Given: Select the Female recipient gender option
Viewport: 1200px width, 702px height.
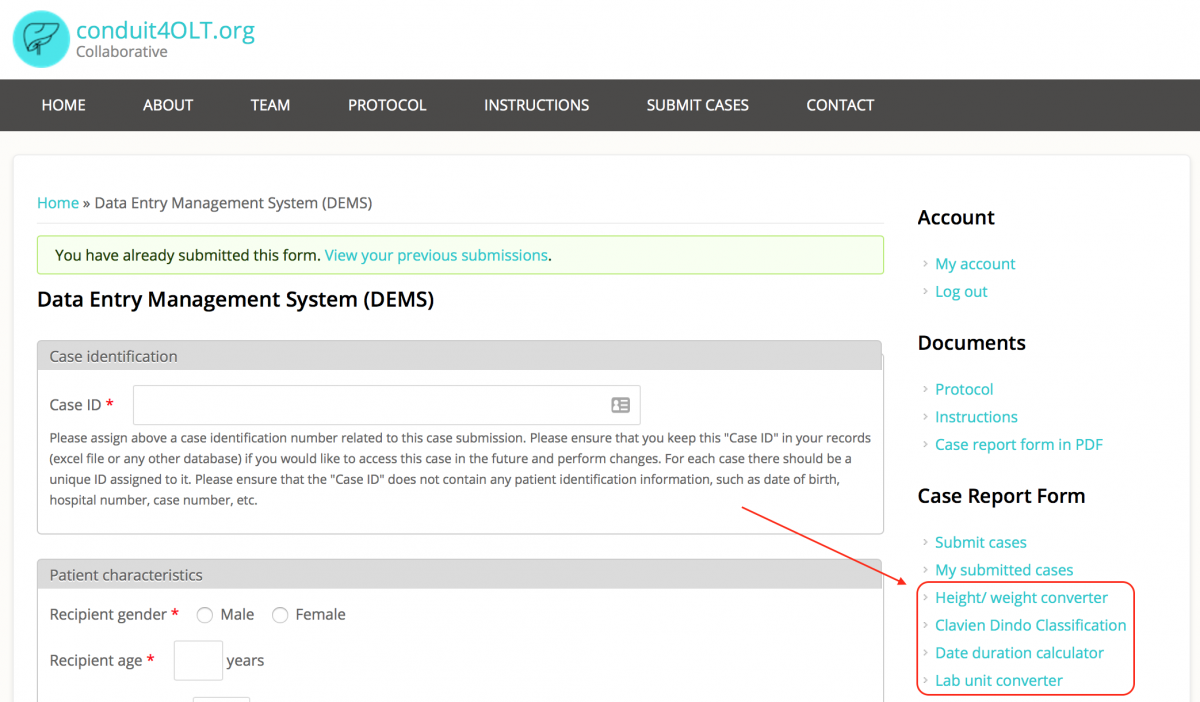Looking at the screenshot, I should [x=280, y=615].
